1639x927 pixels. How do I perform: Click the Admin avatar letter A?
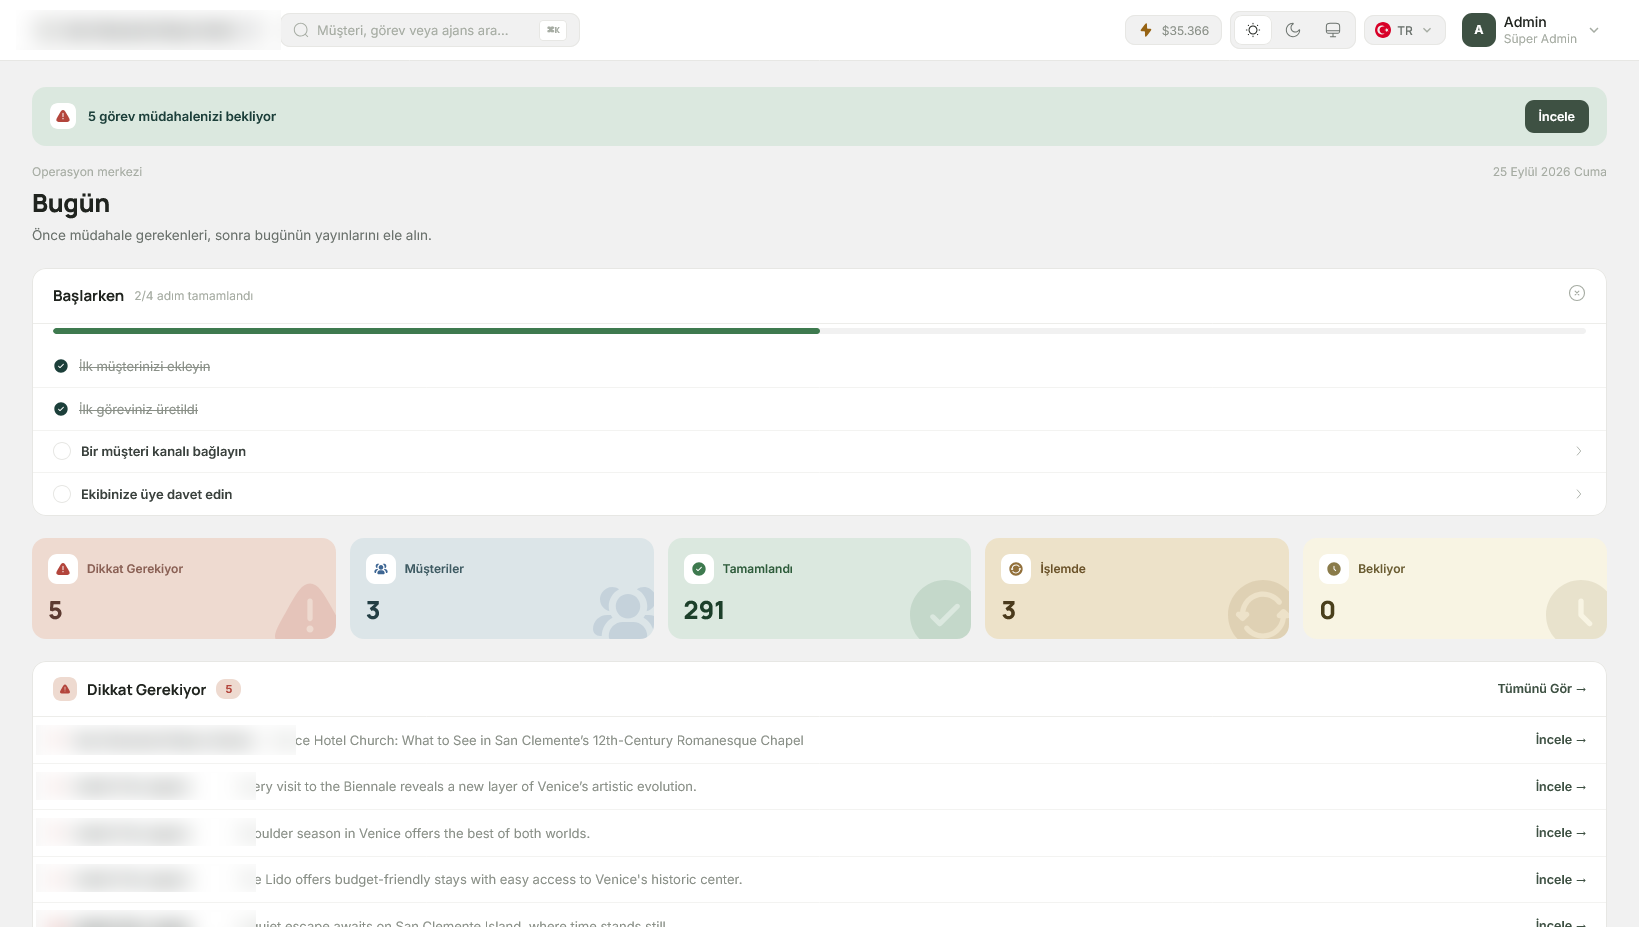(1479, 30)
